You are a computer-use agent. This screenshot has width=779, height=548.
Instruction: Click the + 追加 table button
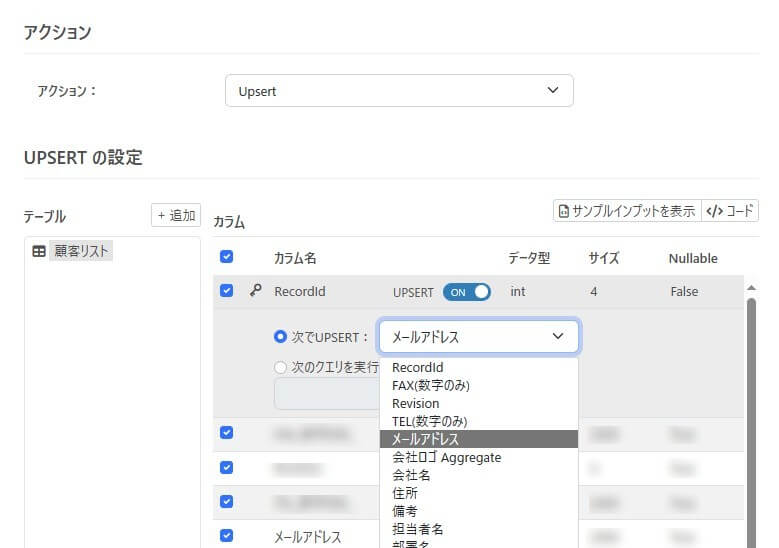[x=176, y=215]
